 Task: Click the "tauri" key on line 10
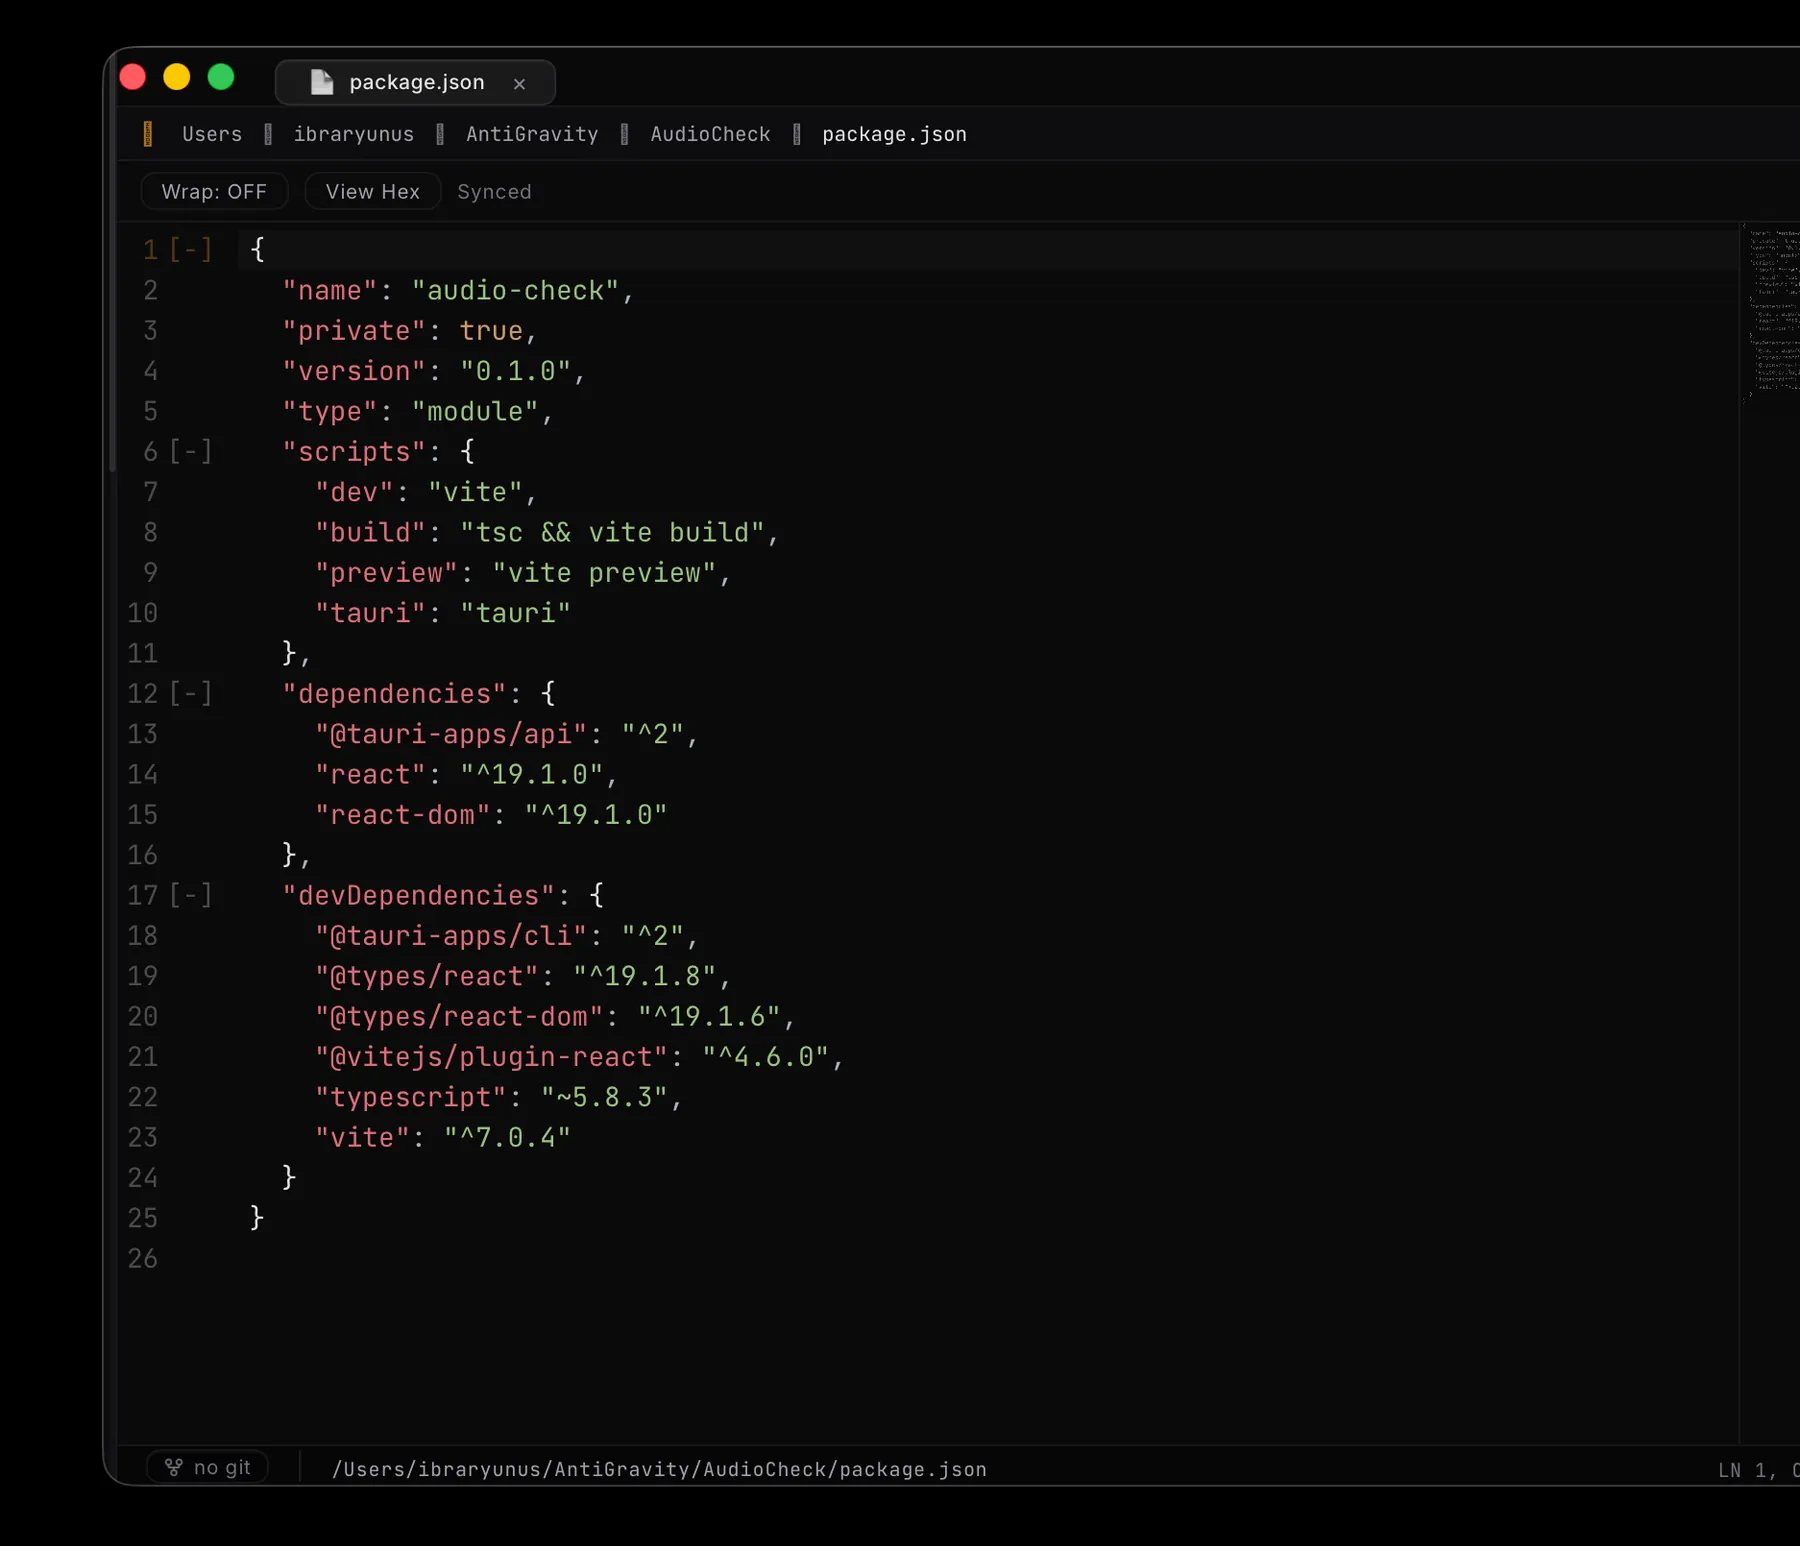click(x=370, y=613)
